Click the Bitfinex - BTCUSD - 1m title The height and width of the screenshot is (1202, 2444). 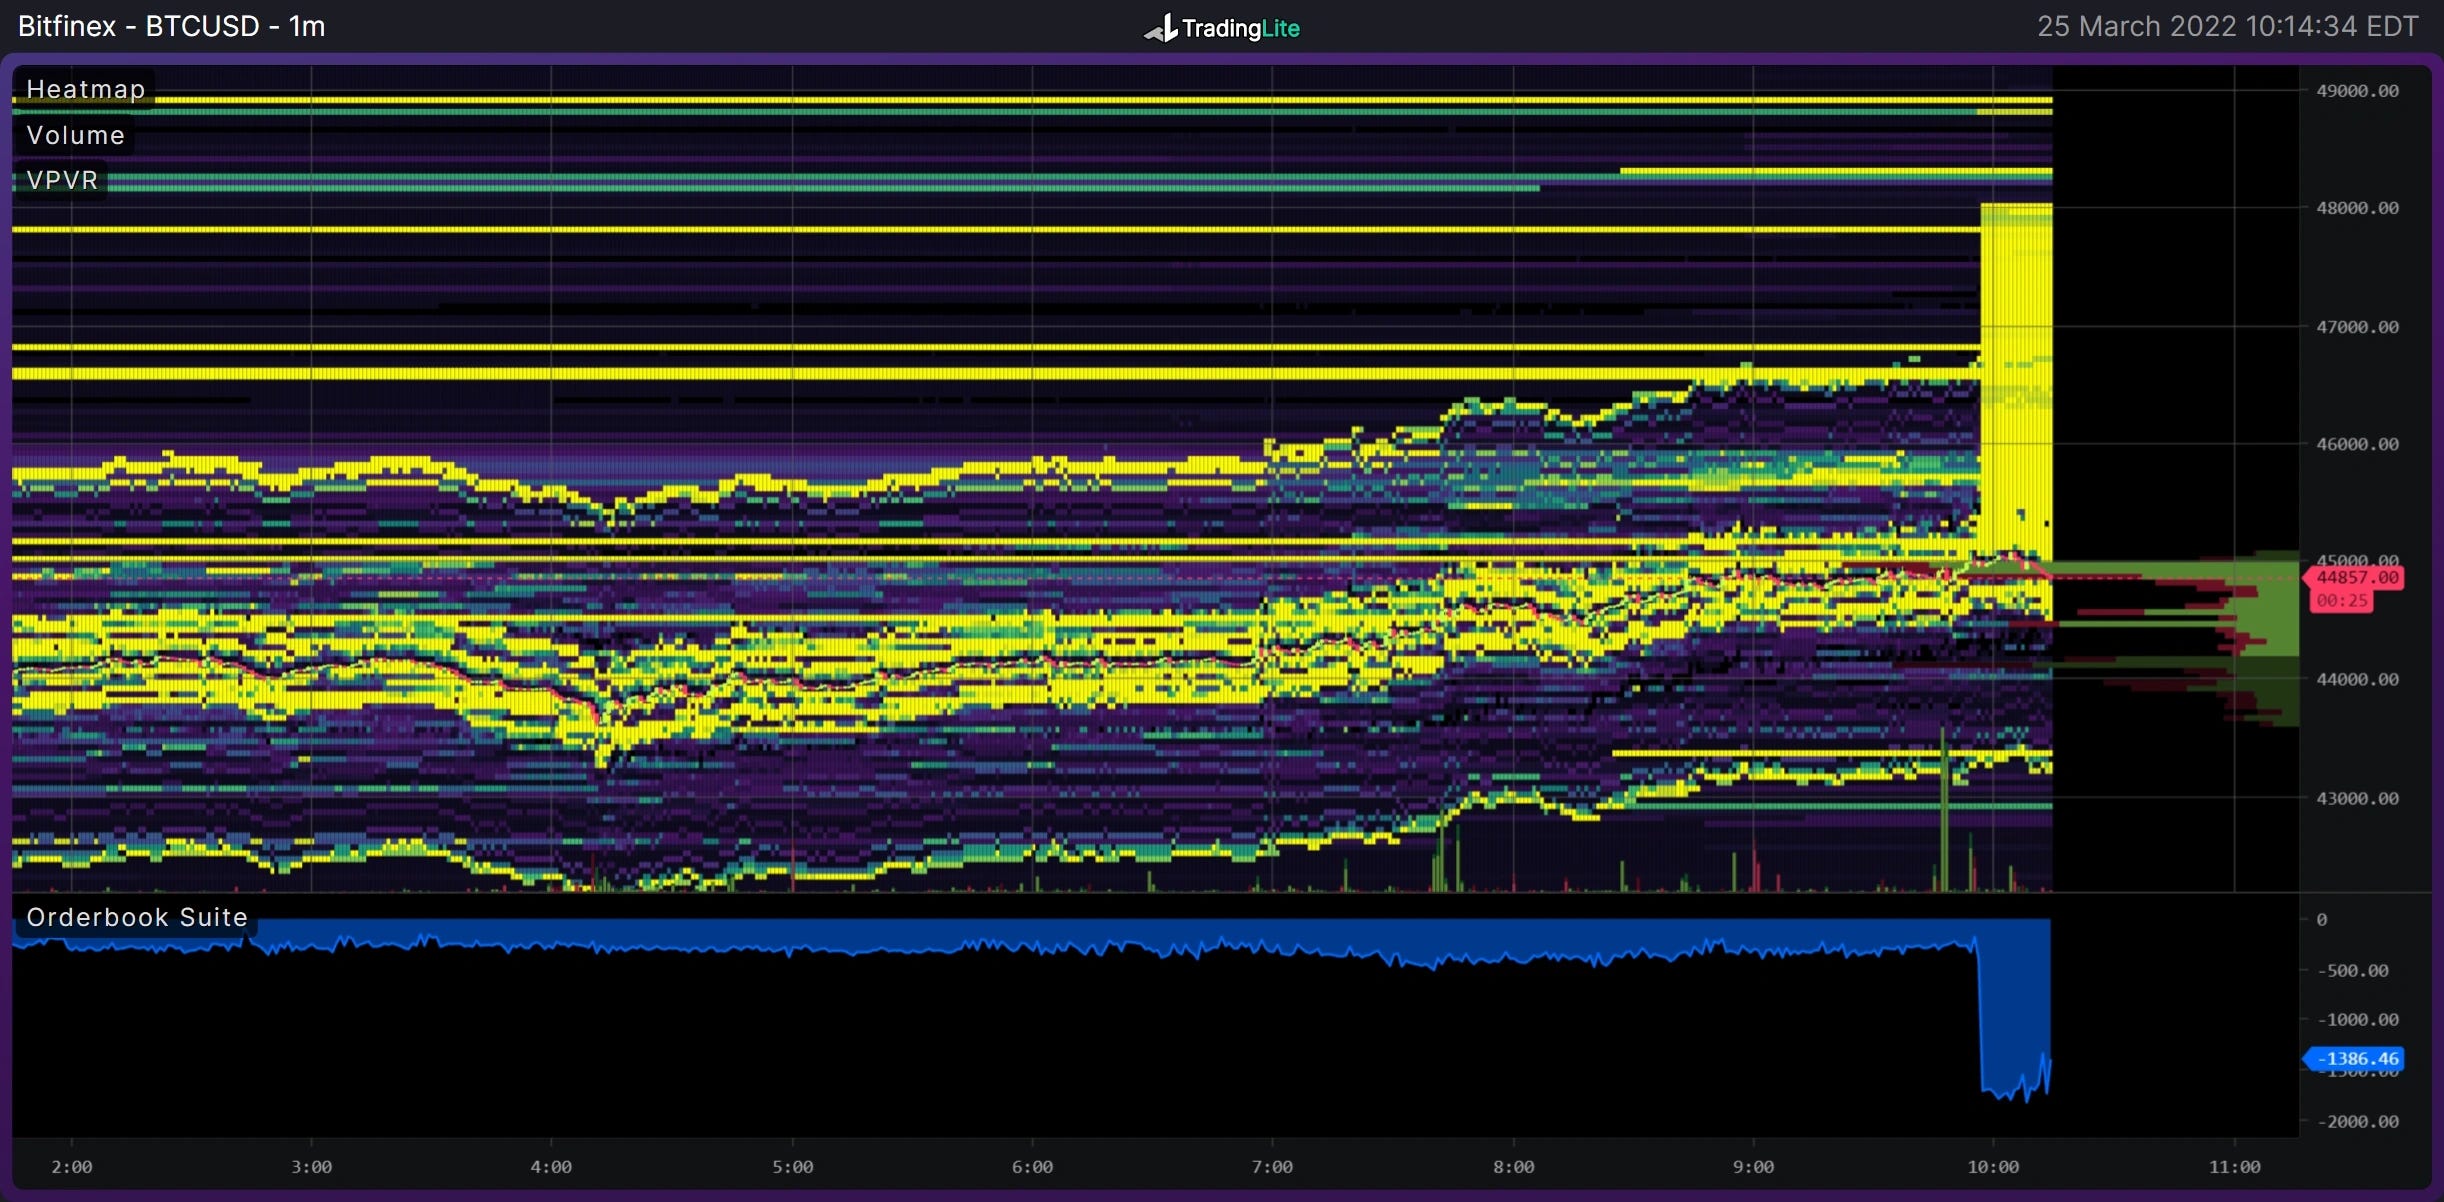(x=172, y=26)
